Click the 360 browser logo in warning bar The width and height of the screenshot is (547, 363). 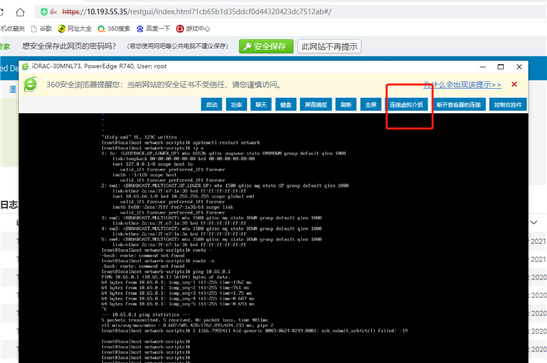coord(30,85)
